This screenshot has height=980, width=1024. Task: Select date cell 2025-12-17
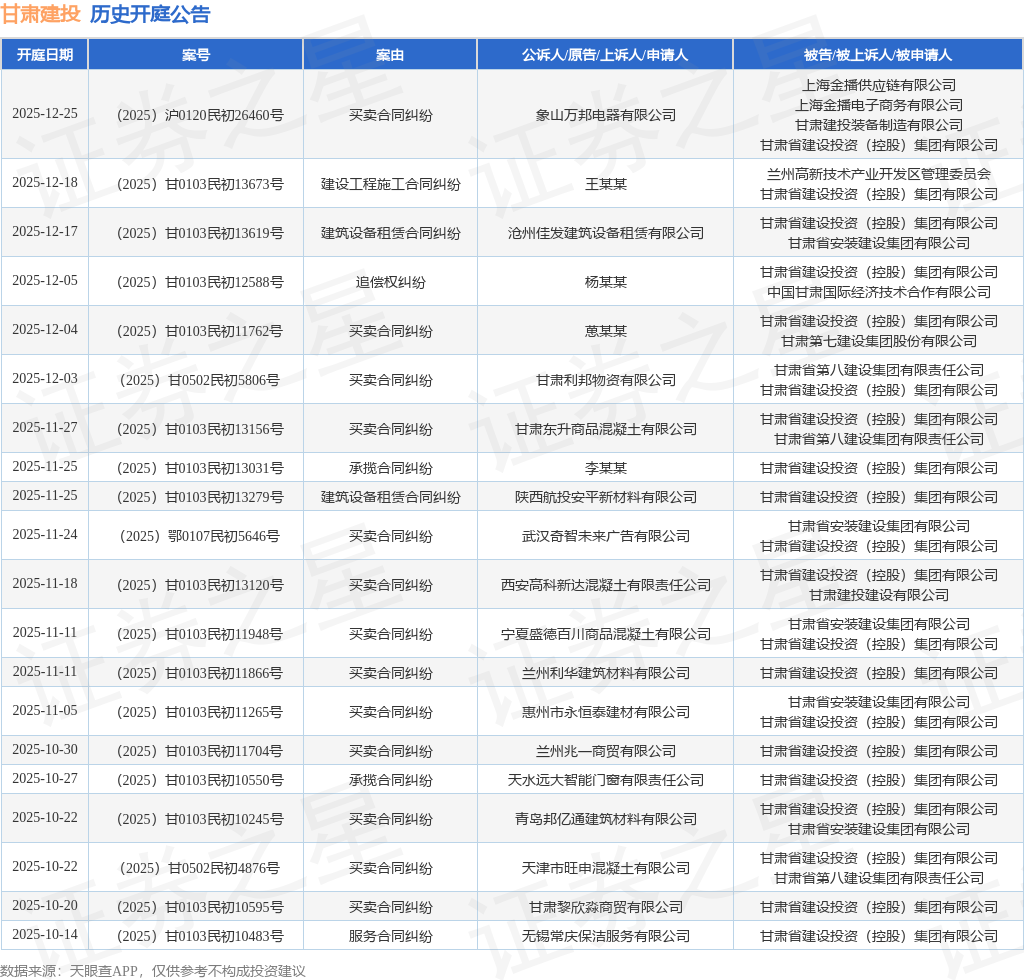(44, 232)
